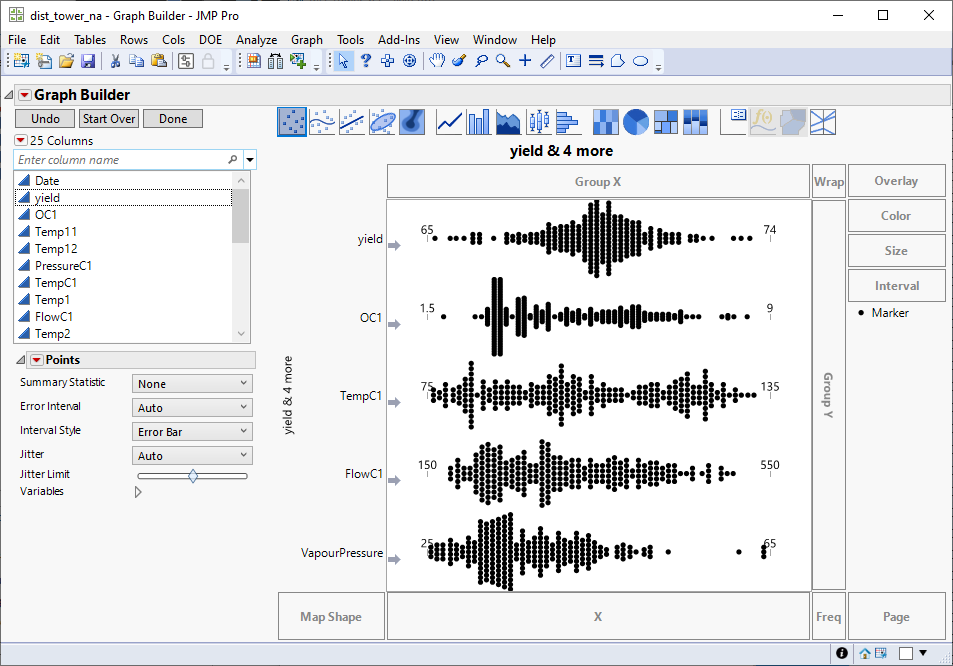Expand the Variables disclosure arrow
Image resolution: width=953 pixels, height=666 pixels.
point(138,491)
